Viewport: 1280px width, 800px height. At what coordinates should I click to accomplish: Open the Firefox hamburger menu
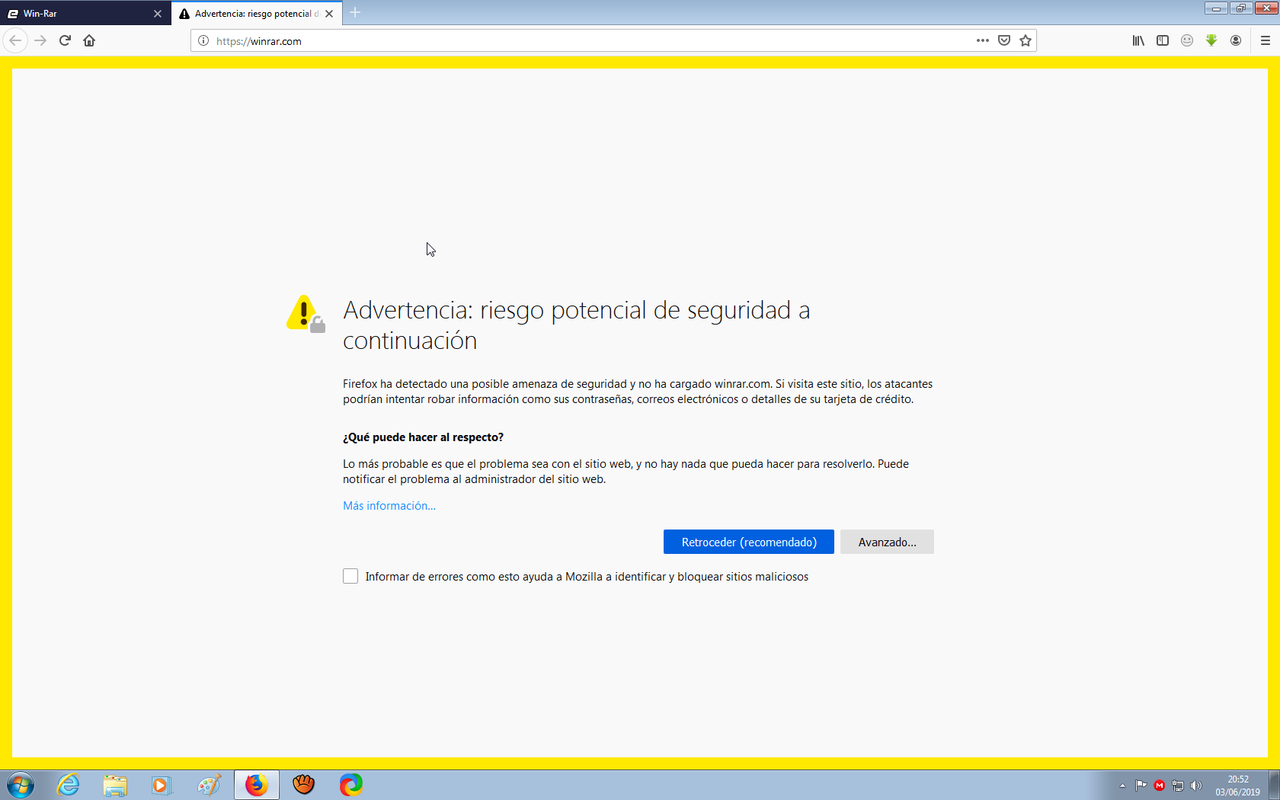click(1265, 41)
